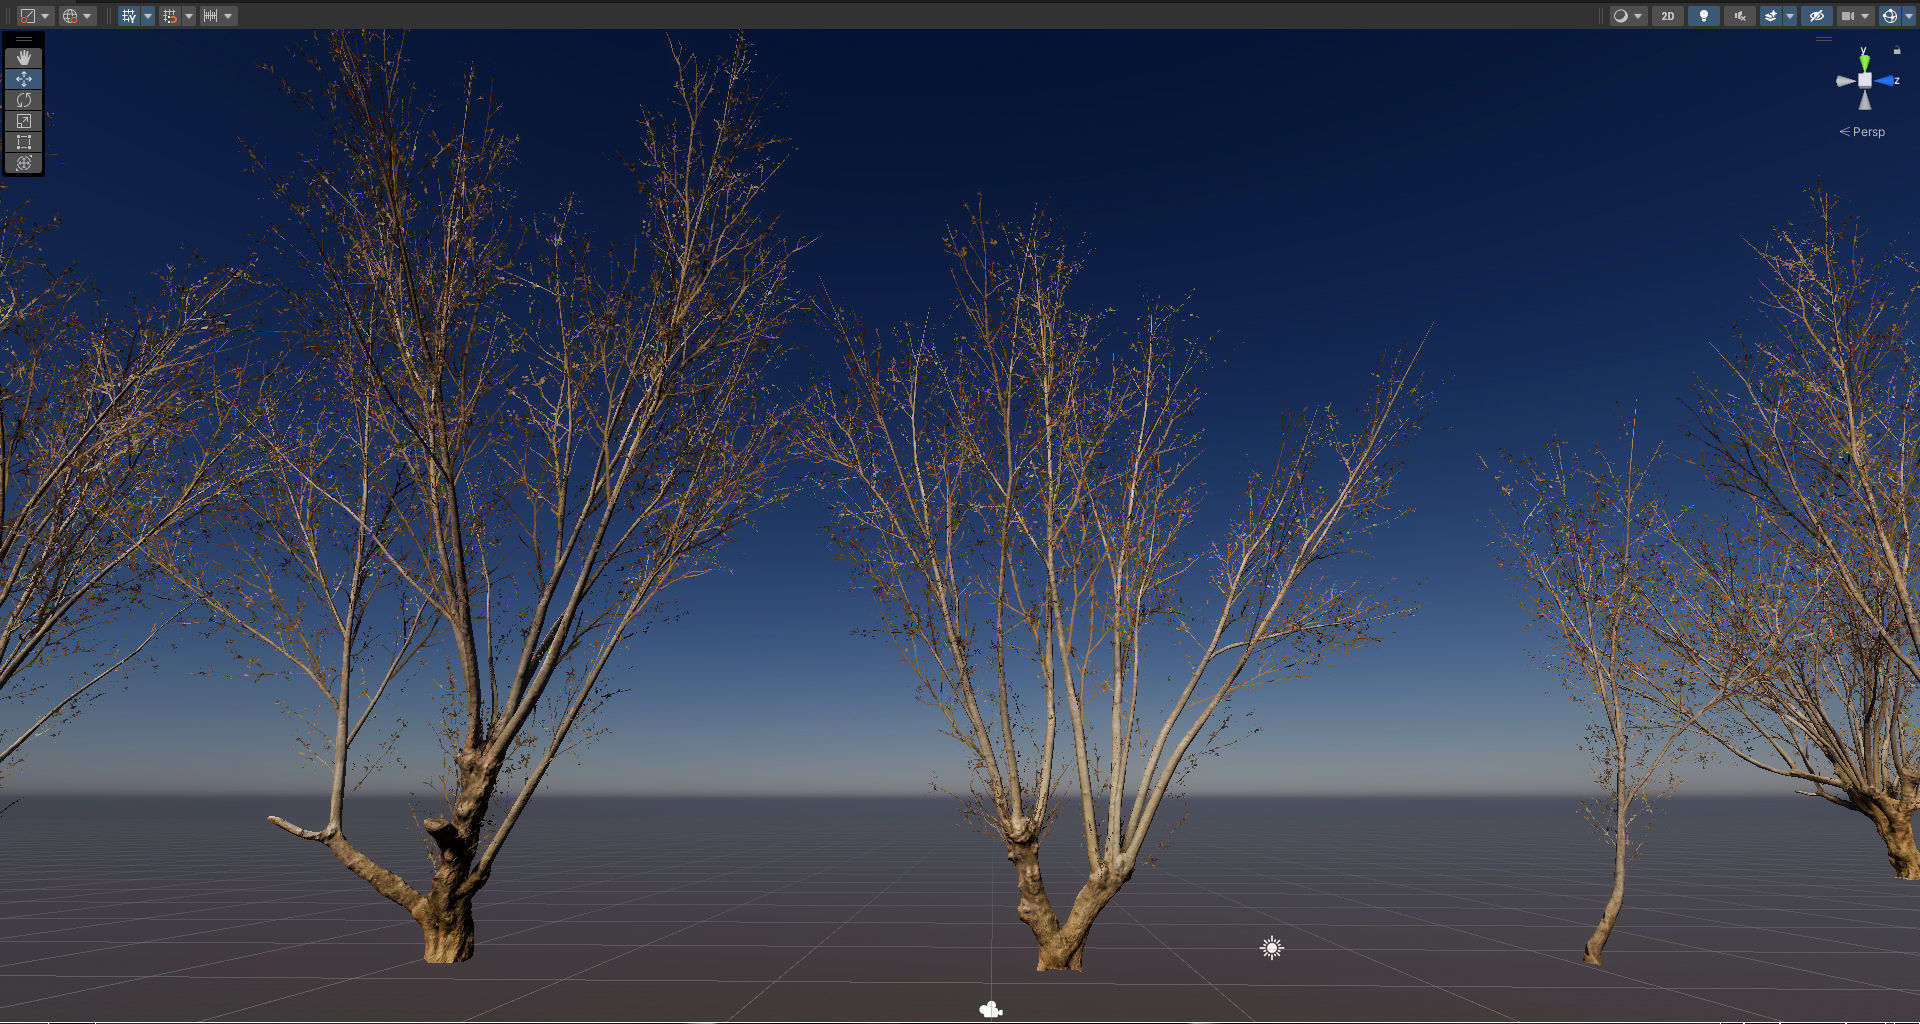Open the camera settings dropdown
This screenshot has height=1024, width=1920.
pos(1862,15)
